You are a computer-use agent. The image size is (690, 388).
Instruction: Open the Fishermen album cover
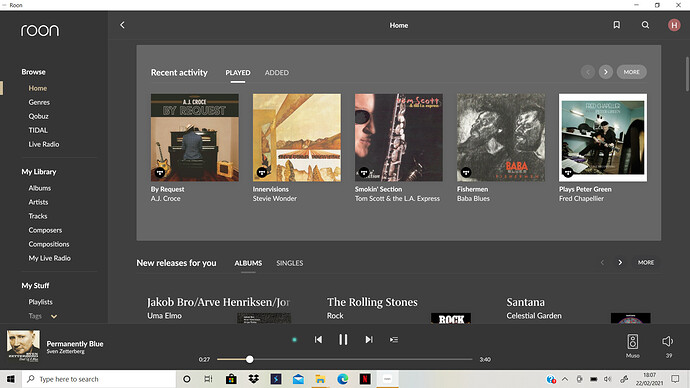(x=501, y=137)
